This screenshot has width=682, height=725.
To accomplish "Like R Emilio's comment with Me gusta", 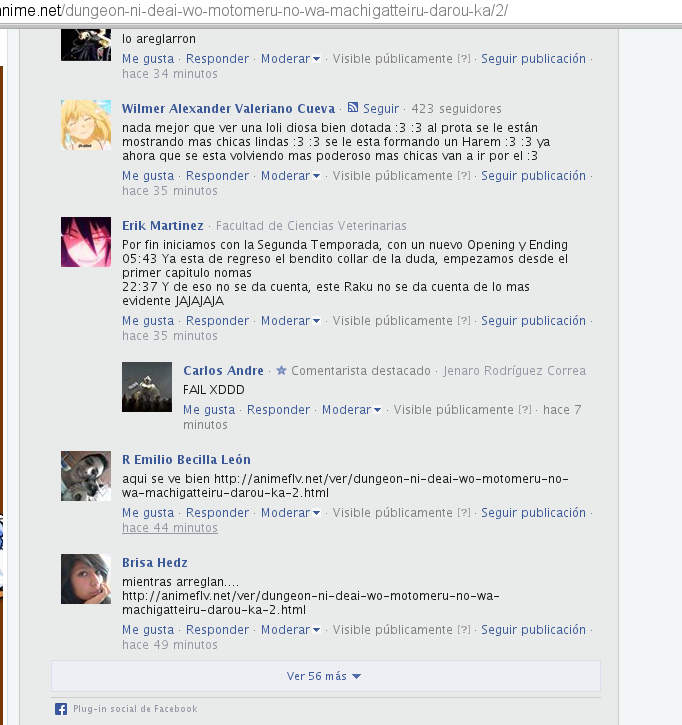I will 148,513.
